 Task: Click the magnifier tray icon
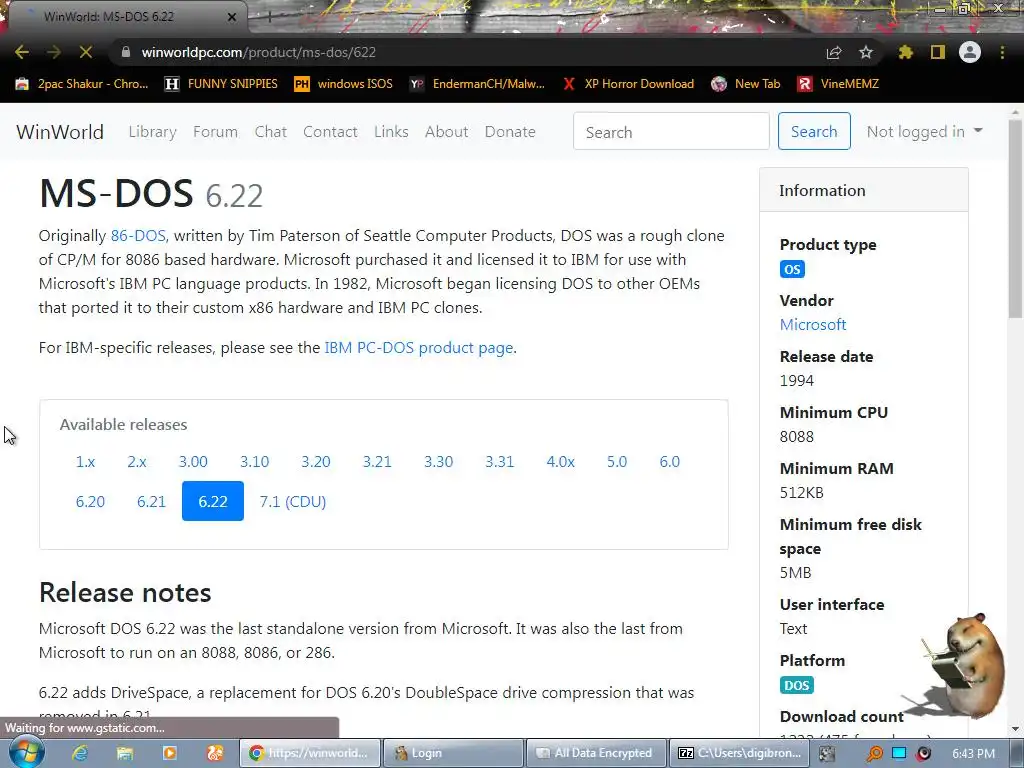pyautogui.click(x=874, y=753)
